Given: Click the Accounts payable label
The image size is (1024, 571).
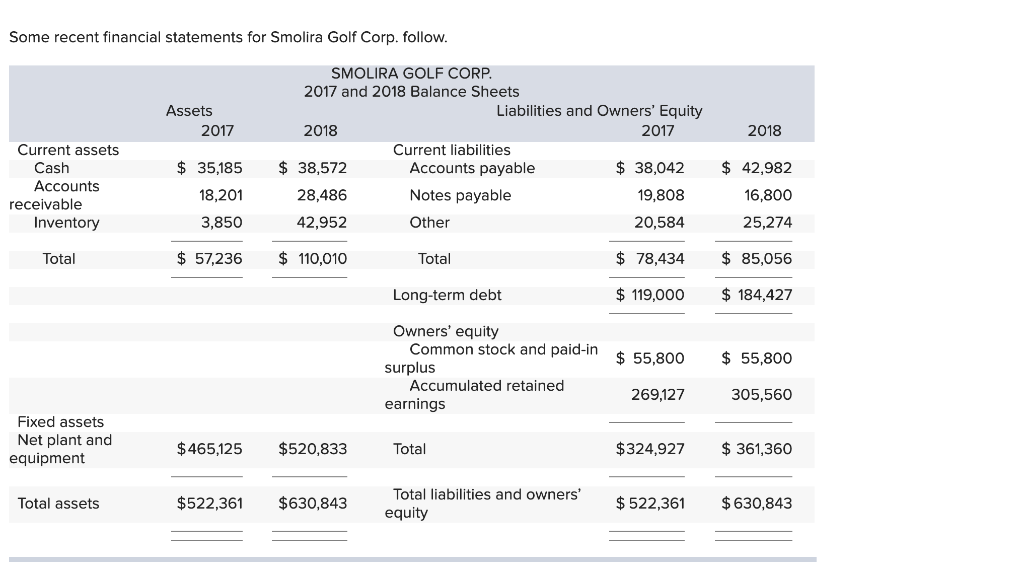Looking at the screenshot, I should 472,168.
